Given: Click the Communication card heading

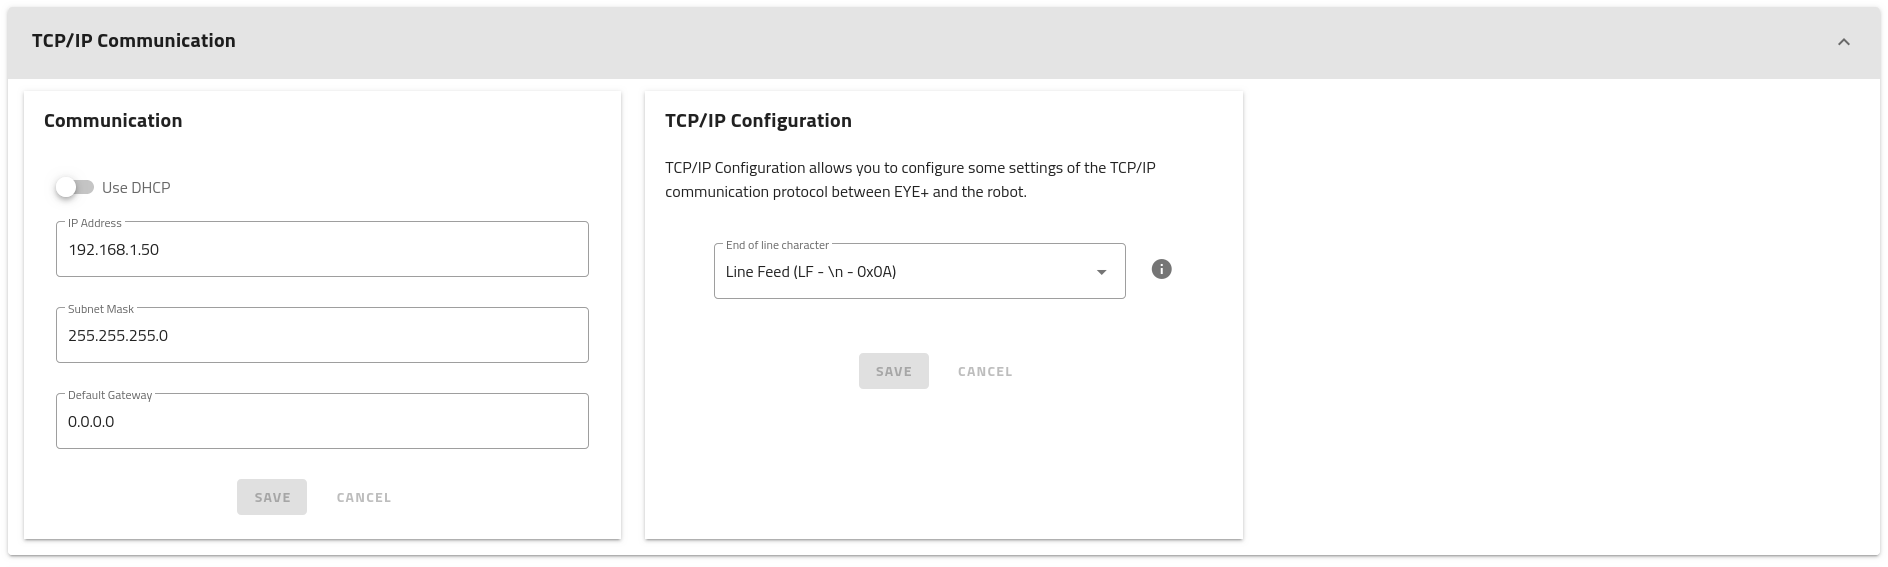Looking at the screenshot, I should pyautogui.click(x=113, y=121).
